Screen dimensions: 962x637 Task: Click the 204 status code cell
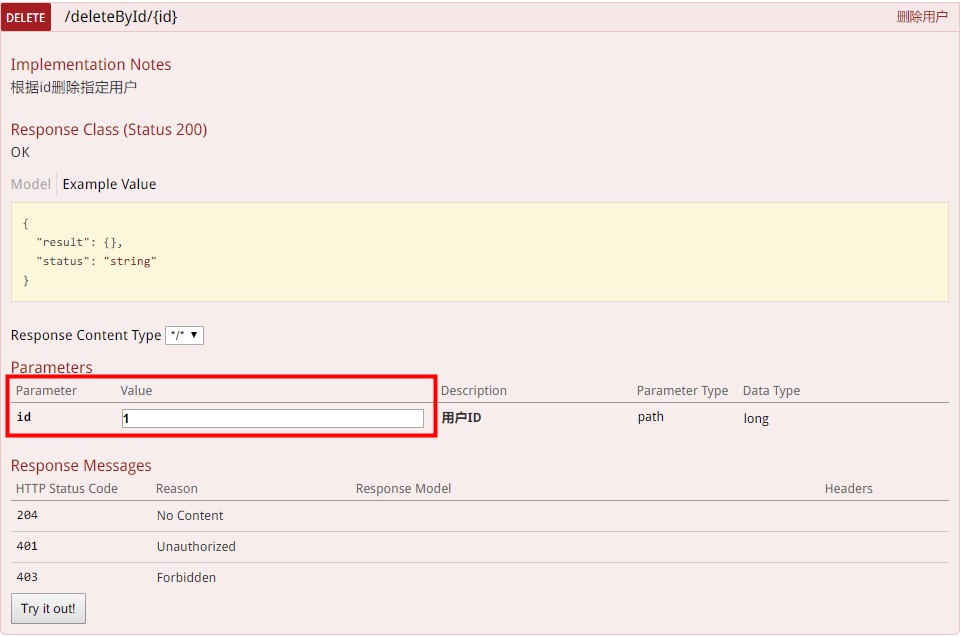pyautogui.click(x=27, y=515)
